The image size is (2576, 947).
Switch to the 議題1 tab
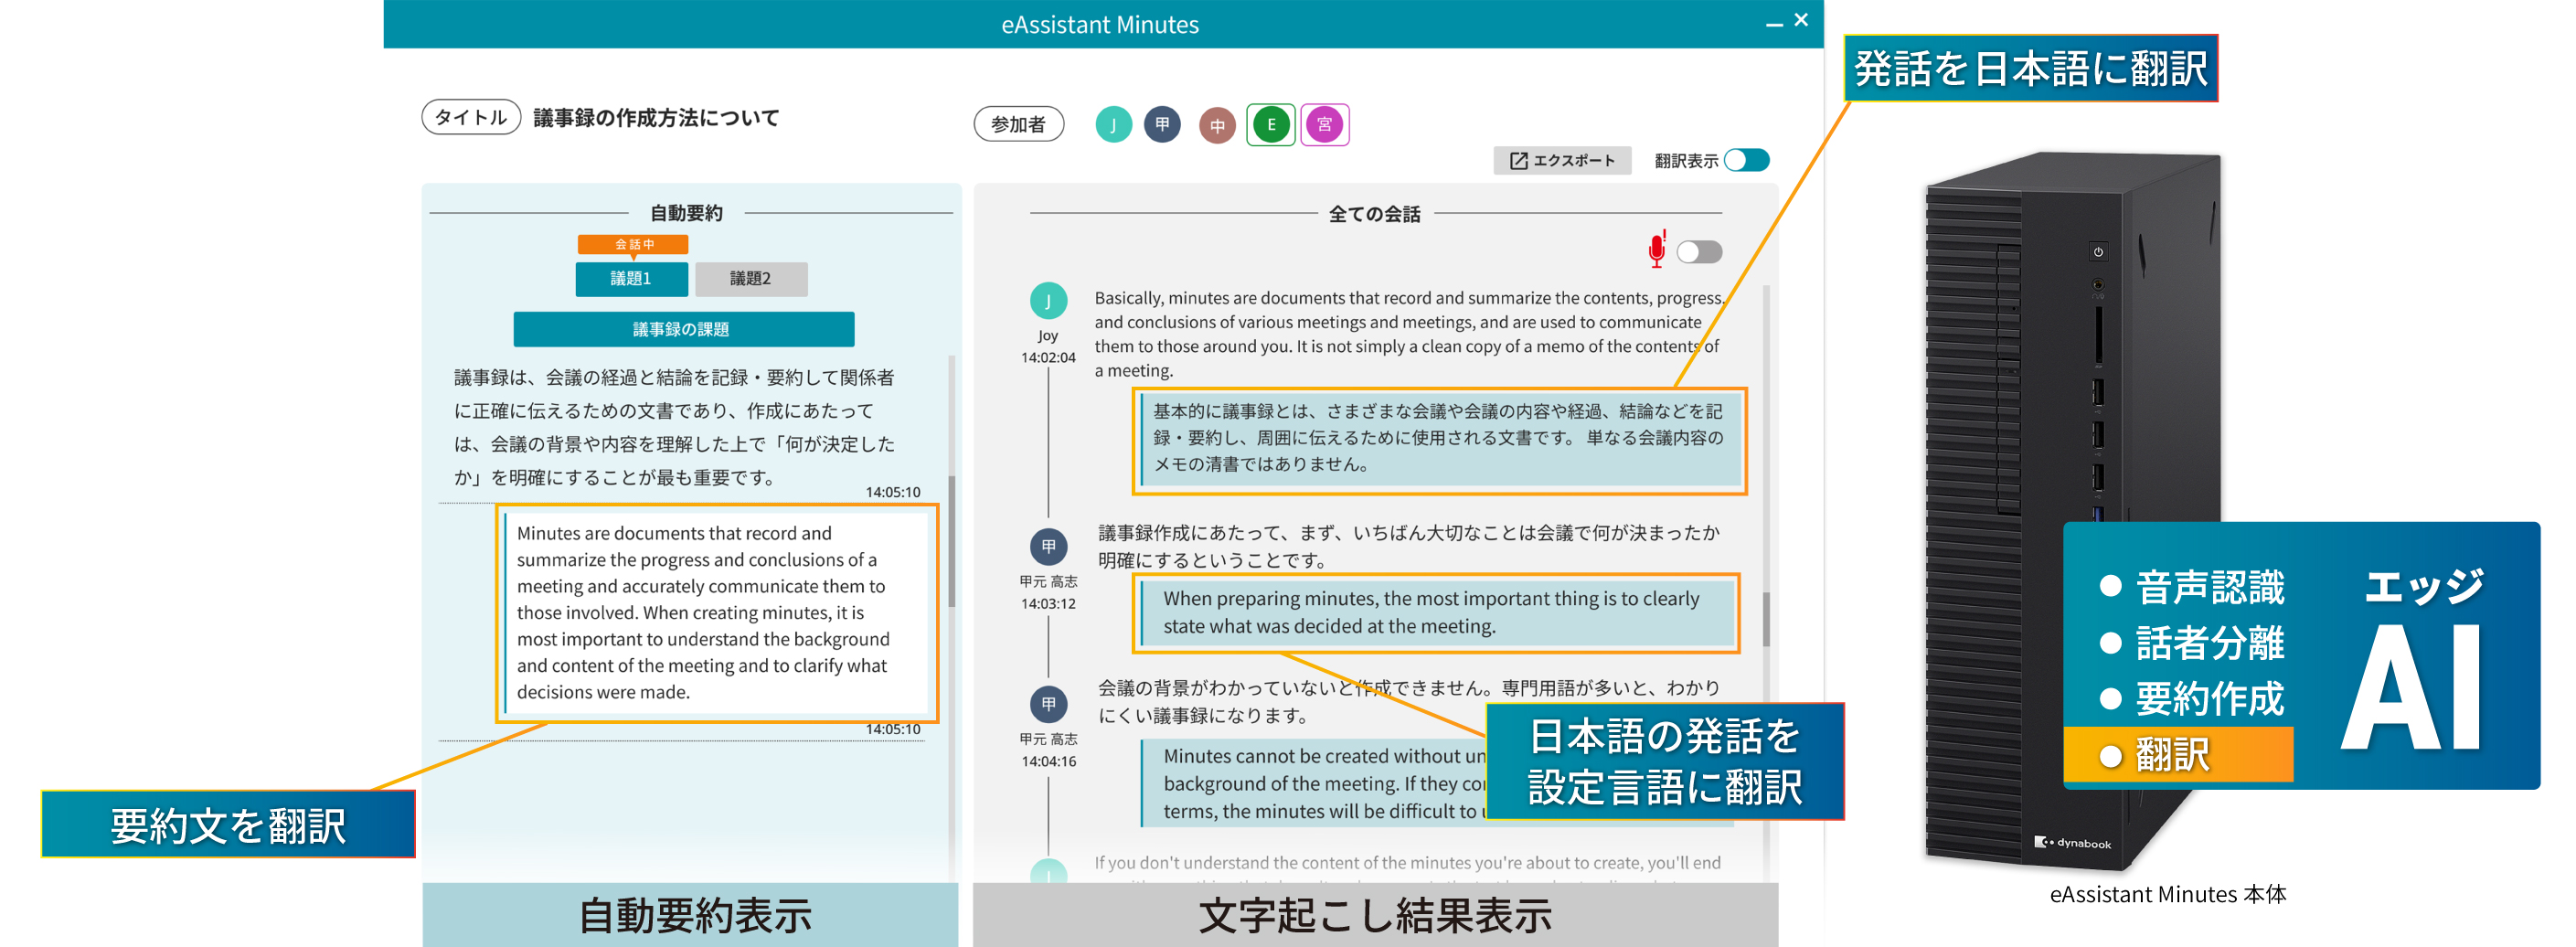click(631, 279)
